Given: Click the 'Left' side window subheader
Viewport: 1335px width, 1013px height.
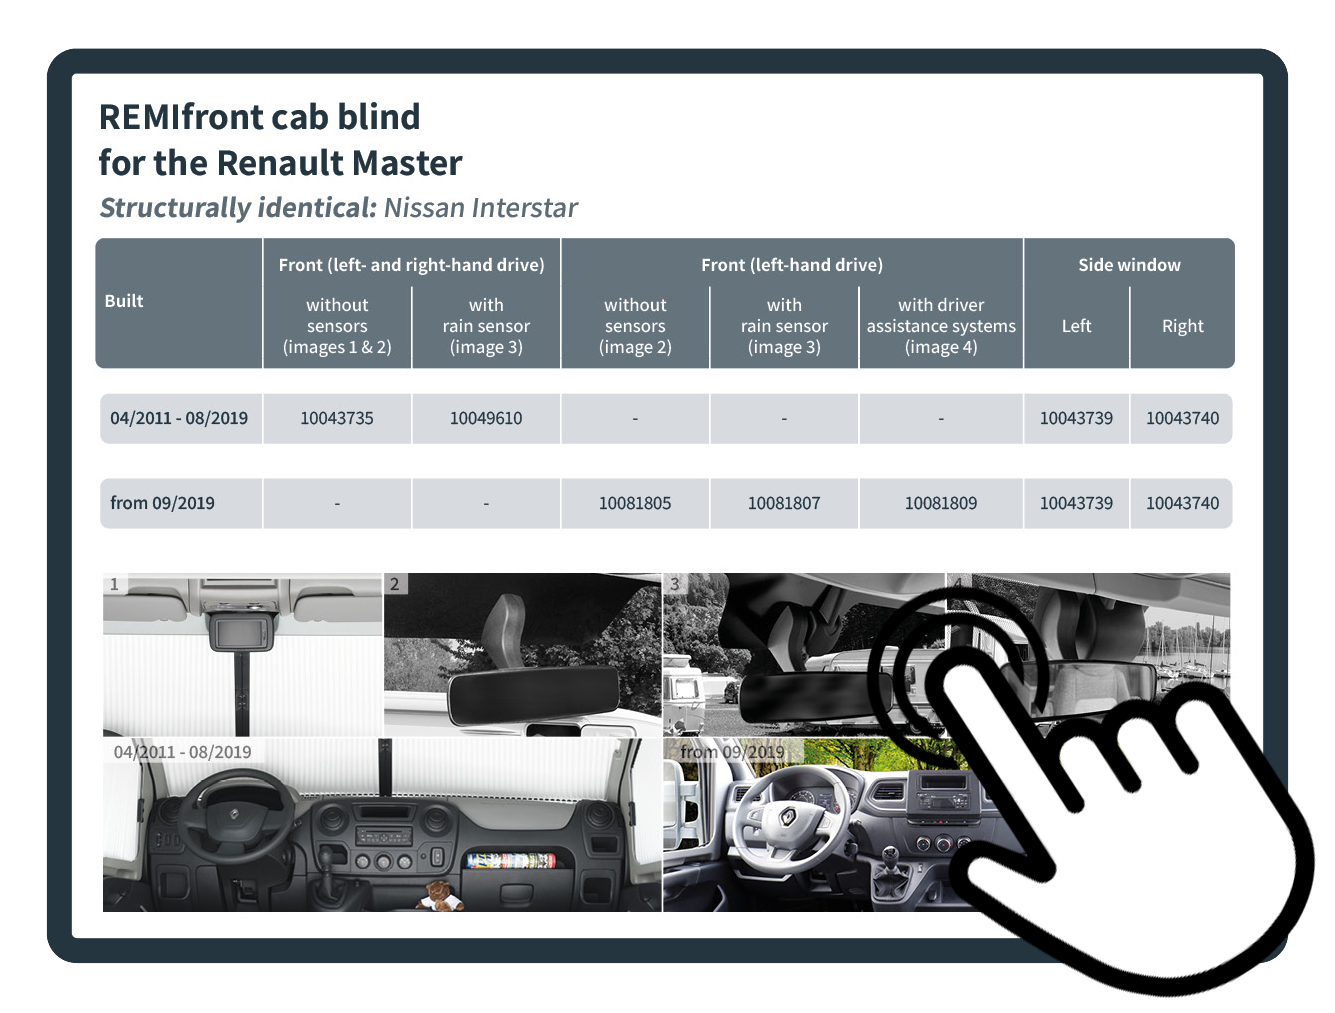Looking at the screenshot, I should tap(1076, 326).
